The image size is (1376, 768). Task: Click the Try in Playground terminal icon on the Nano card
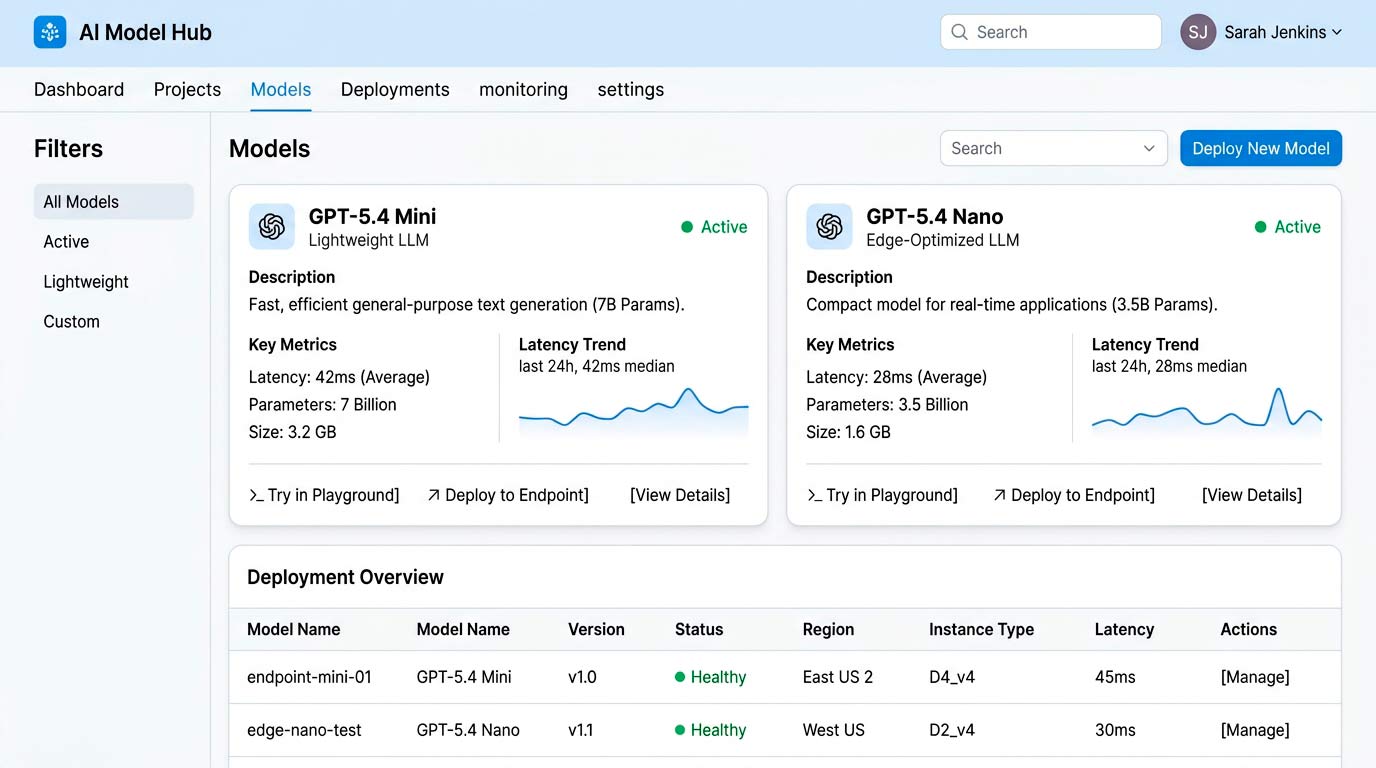pos(816,494)
